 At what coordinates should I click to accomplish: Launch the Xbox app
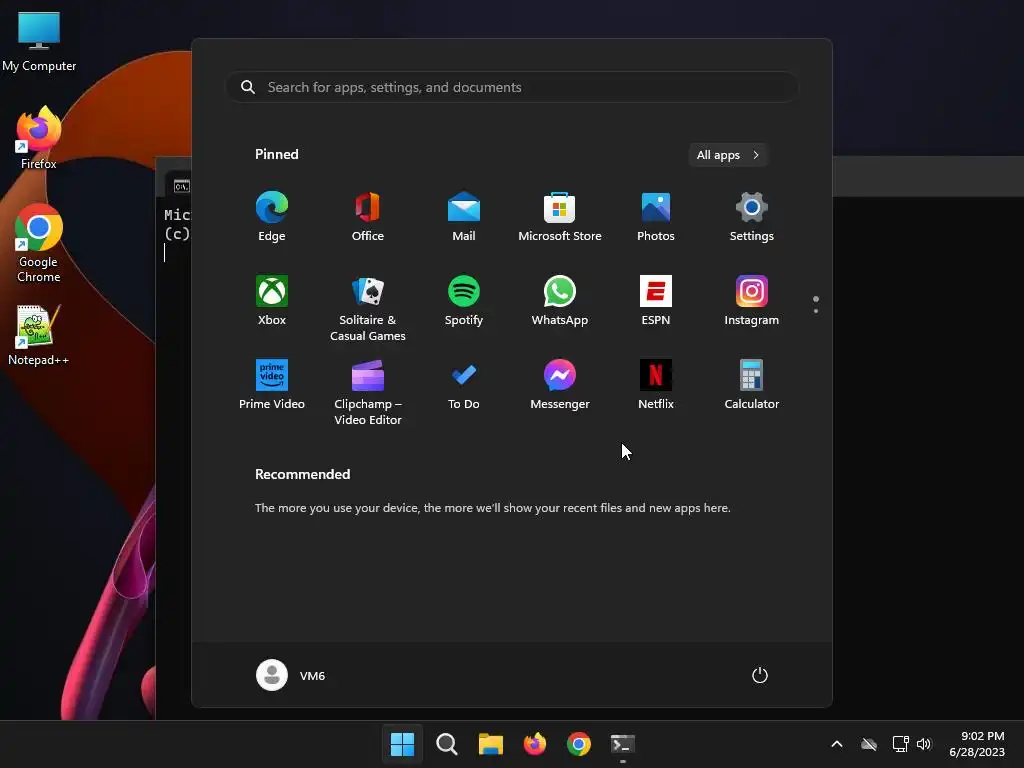[x=272, y=300]
